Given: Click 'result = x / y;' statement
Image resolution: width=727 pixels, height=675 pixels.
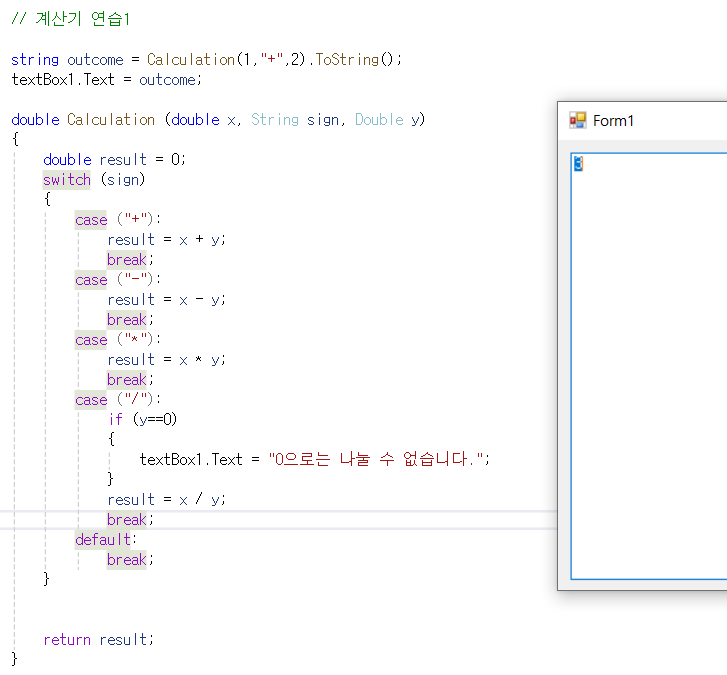Looking at the screenshot, I should [166, 500].
